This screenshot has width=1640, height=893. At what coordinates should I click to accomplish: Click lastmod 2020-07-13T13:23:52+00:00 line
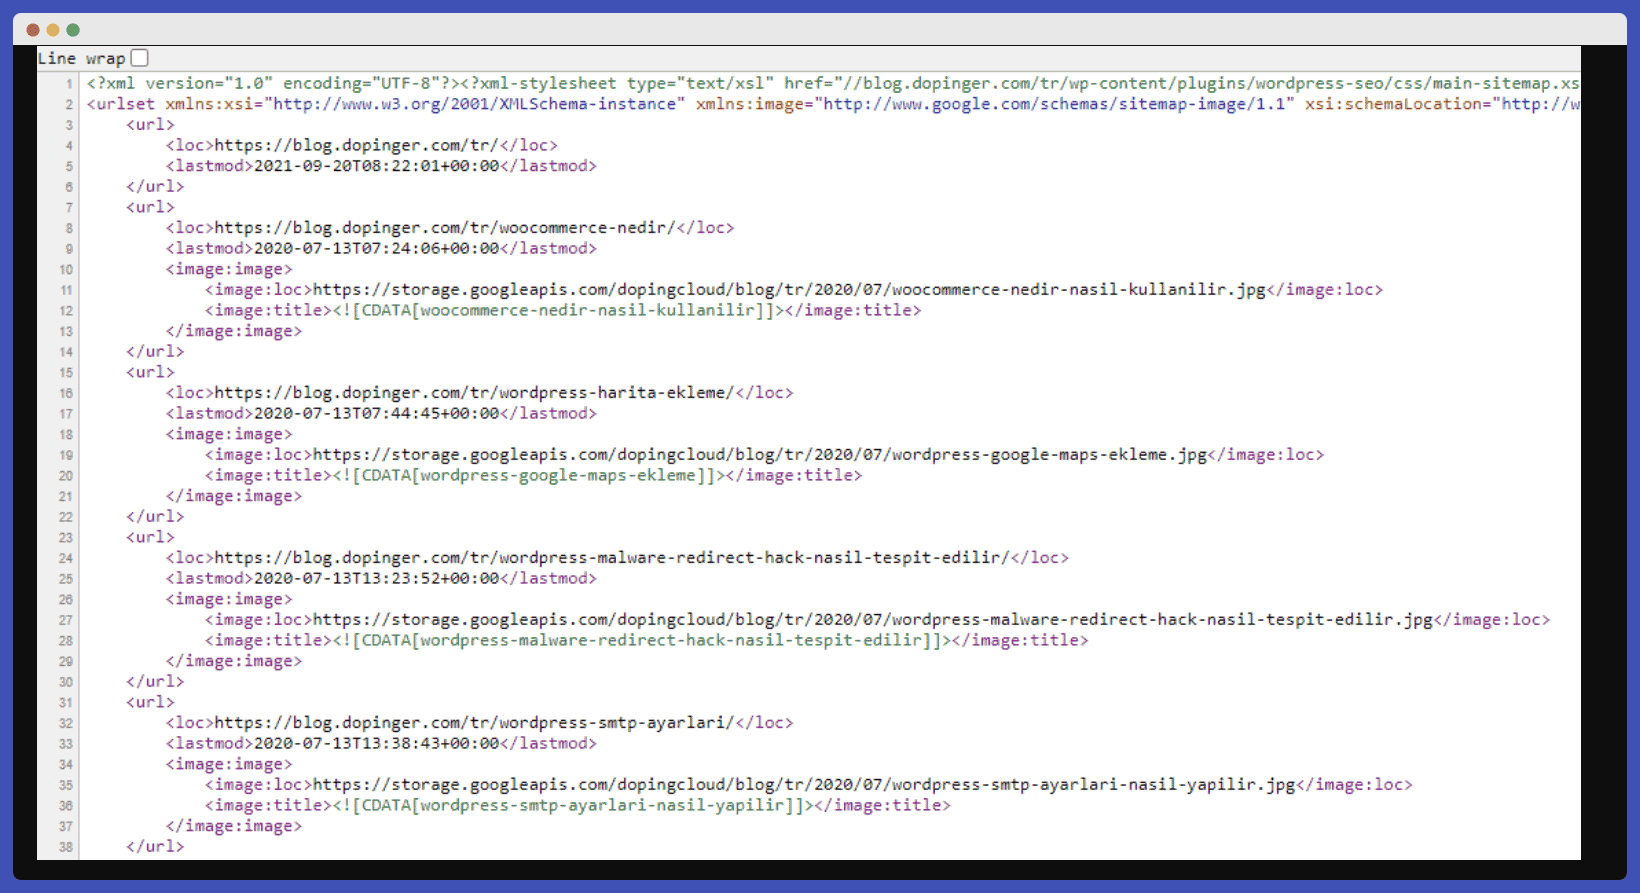tap(381, 578)
